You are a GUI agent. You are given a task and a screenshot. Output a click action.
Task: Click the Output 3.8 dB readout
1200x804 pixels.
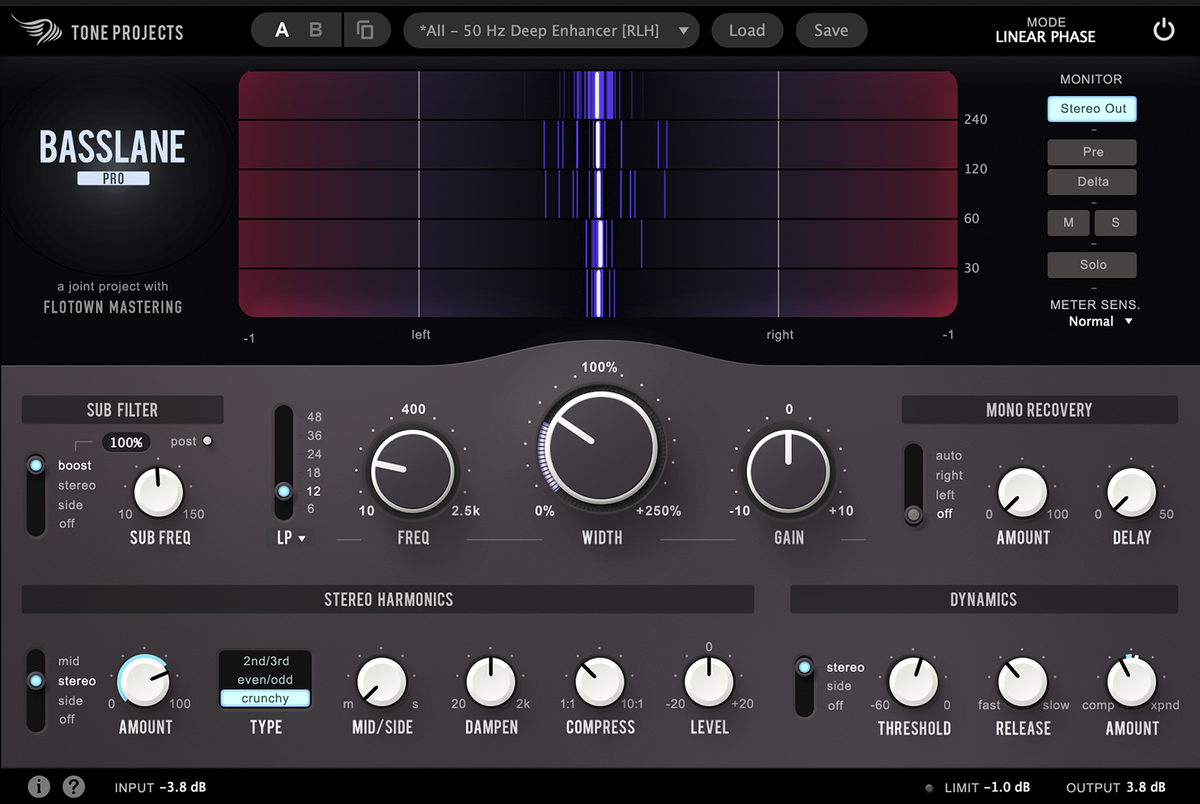[x=1116, y=787]
